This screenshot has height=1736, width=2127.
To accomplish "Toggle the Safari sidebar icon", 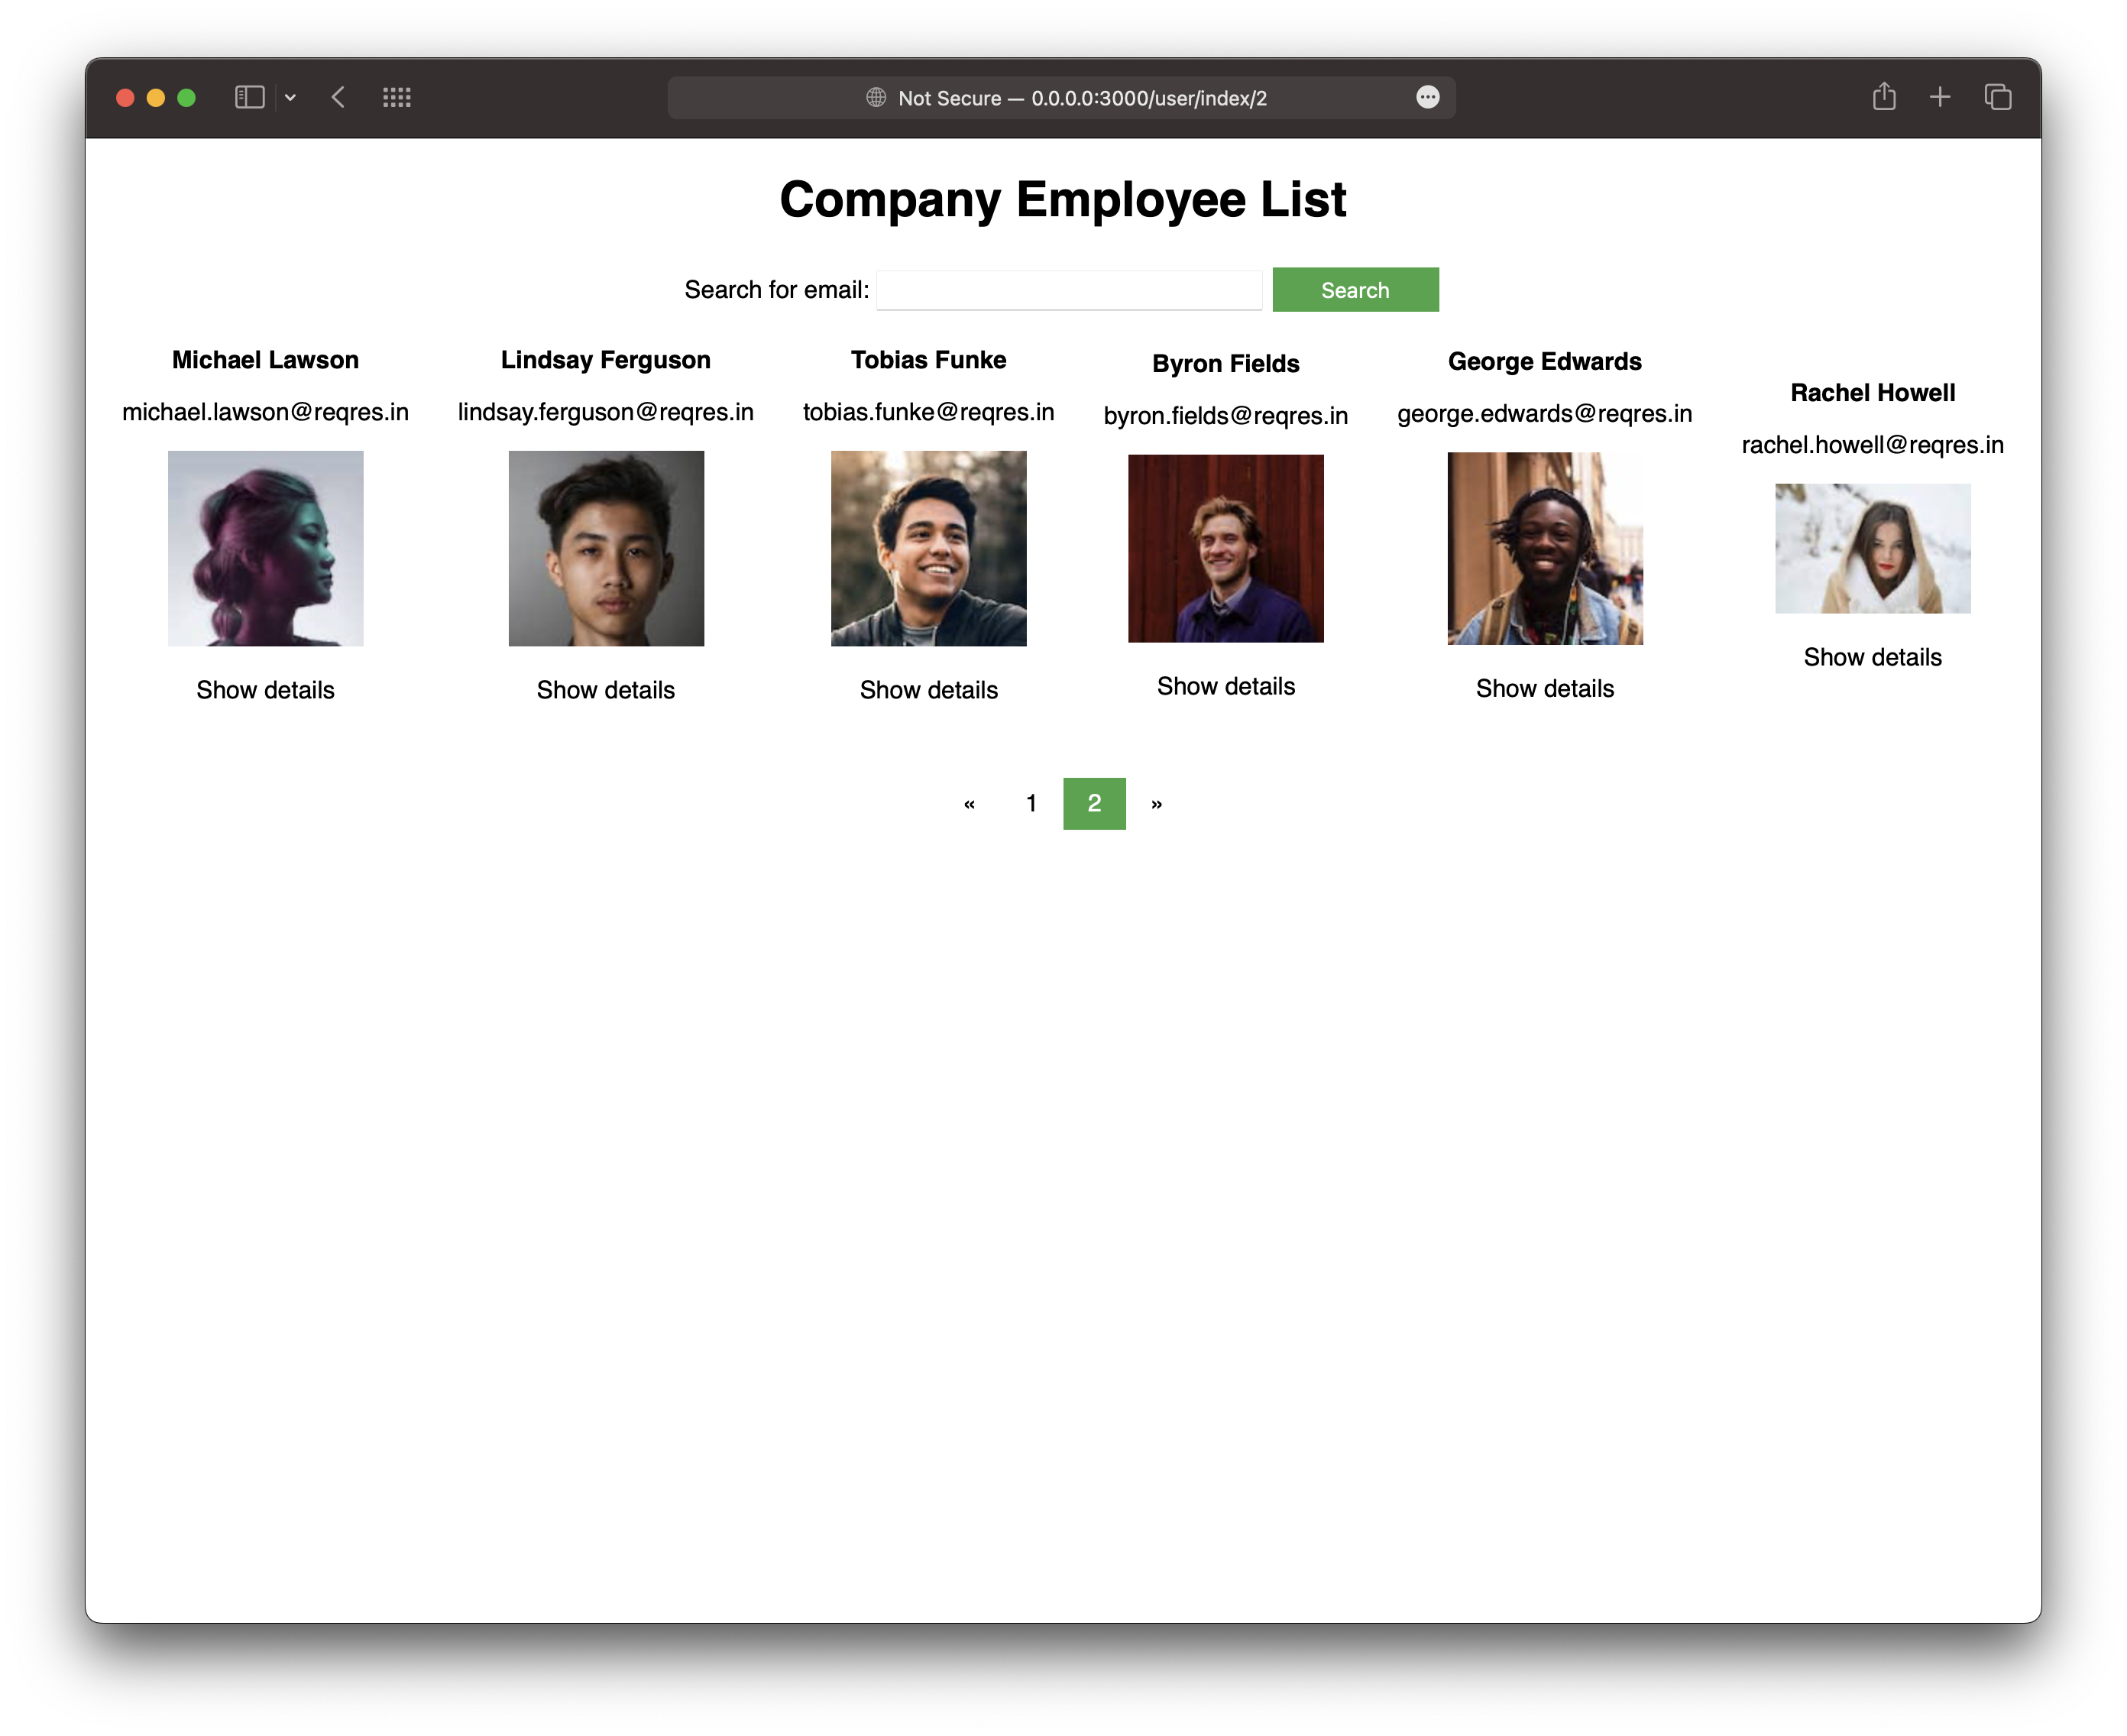I will (x=249, y=97).
